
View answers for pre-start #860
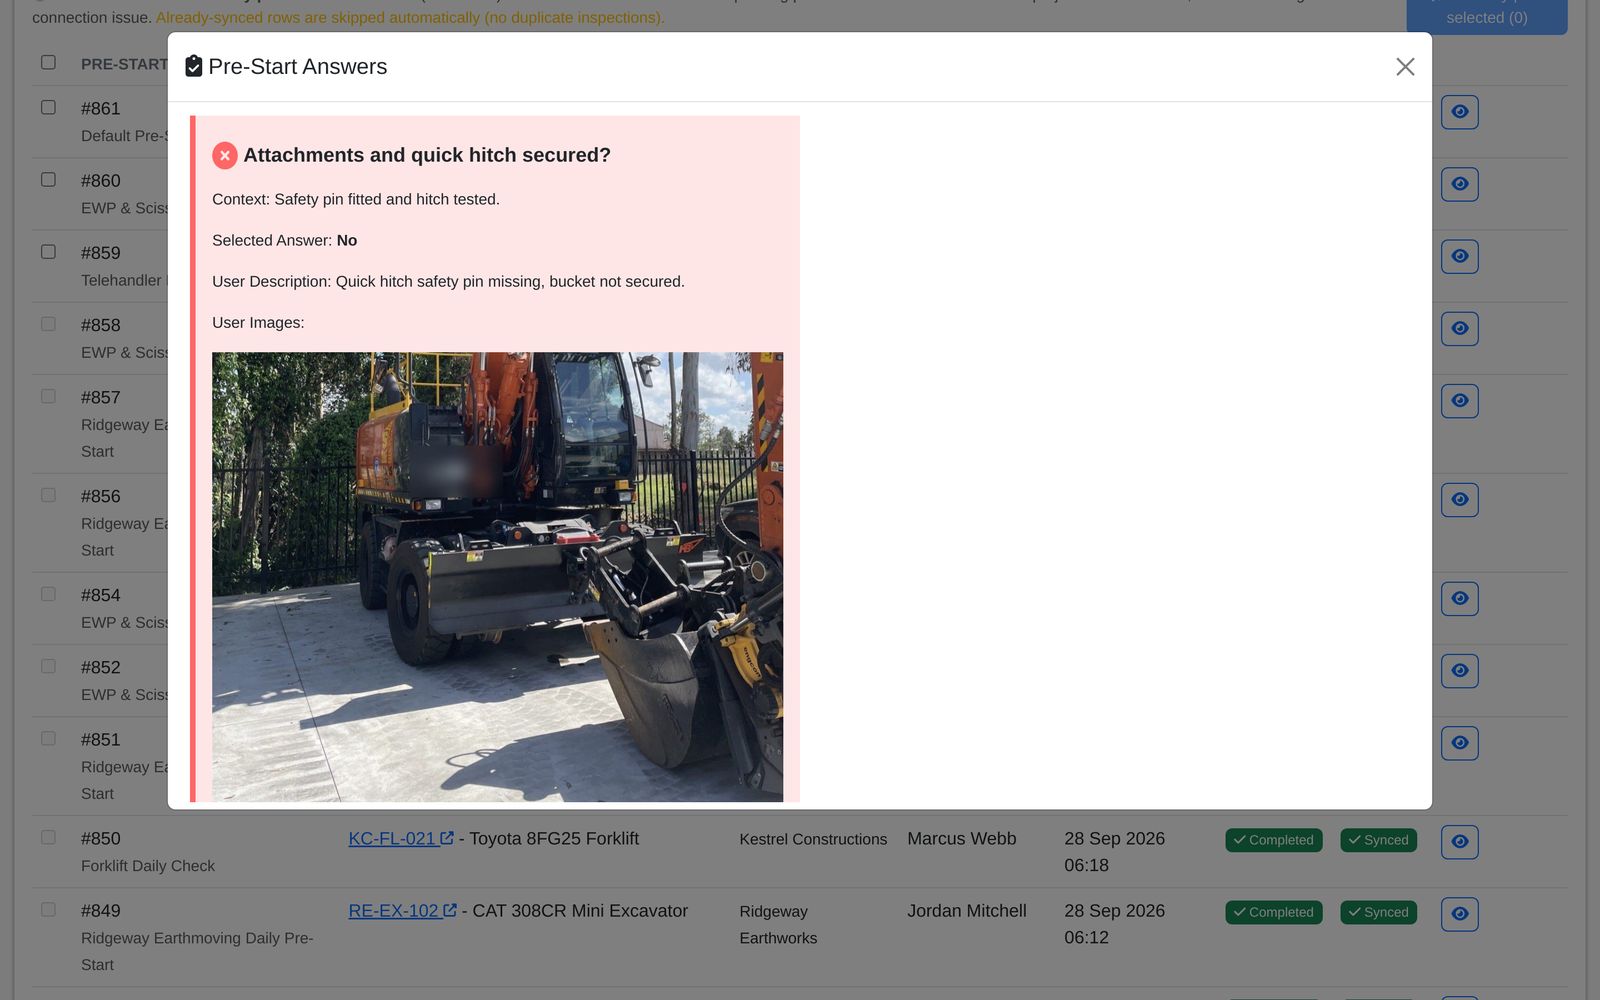(x=1459, y=184)
